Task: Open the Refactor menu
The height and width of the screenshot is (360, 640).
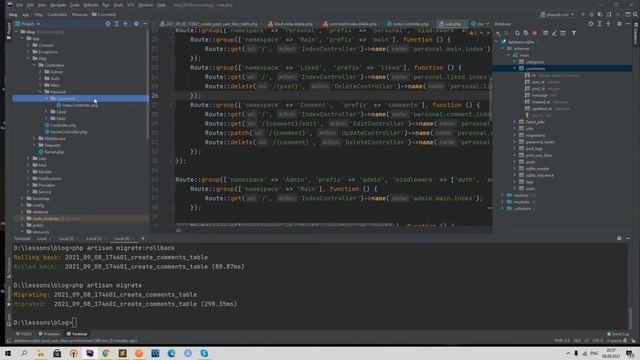Action: point(91,5)
